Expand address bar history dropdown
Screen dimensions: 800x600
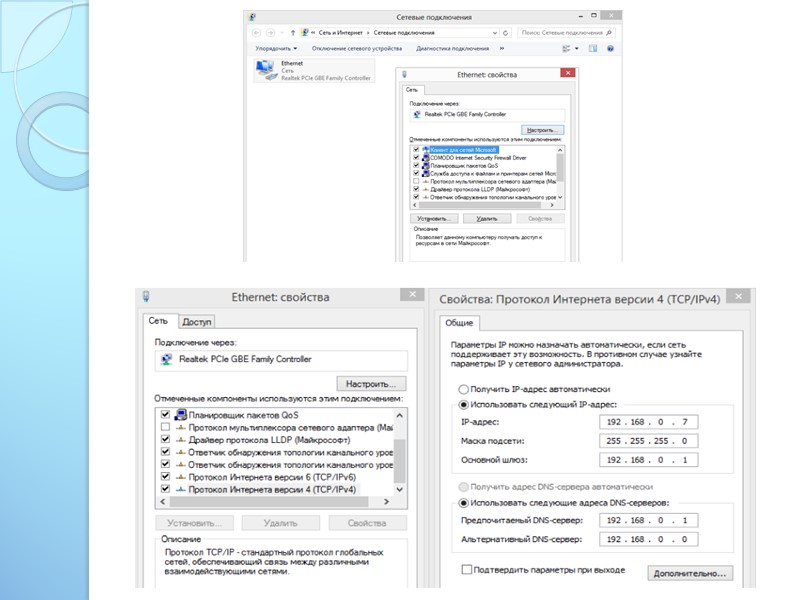(x=494, y=33)
